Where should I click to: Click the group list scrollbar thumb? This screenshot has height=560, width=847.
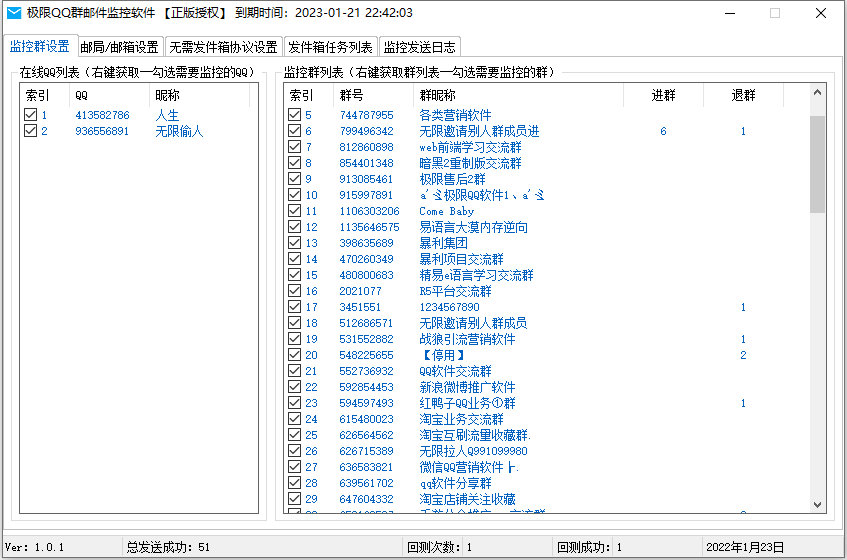coord(817,164)
